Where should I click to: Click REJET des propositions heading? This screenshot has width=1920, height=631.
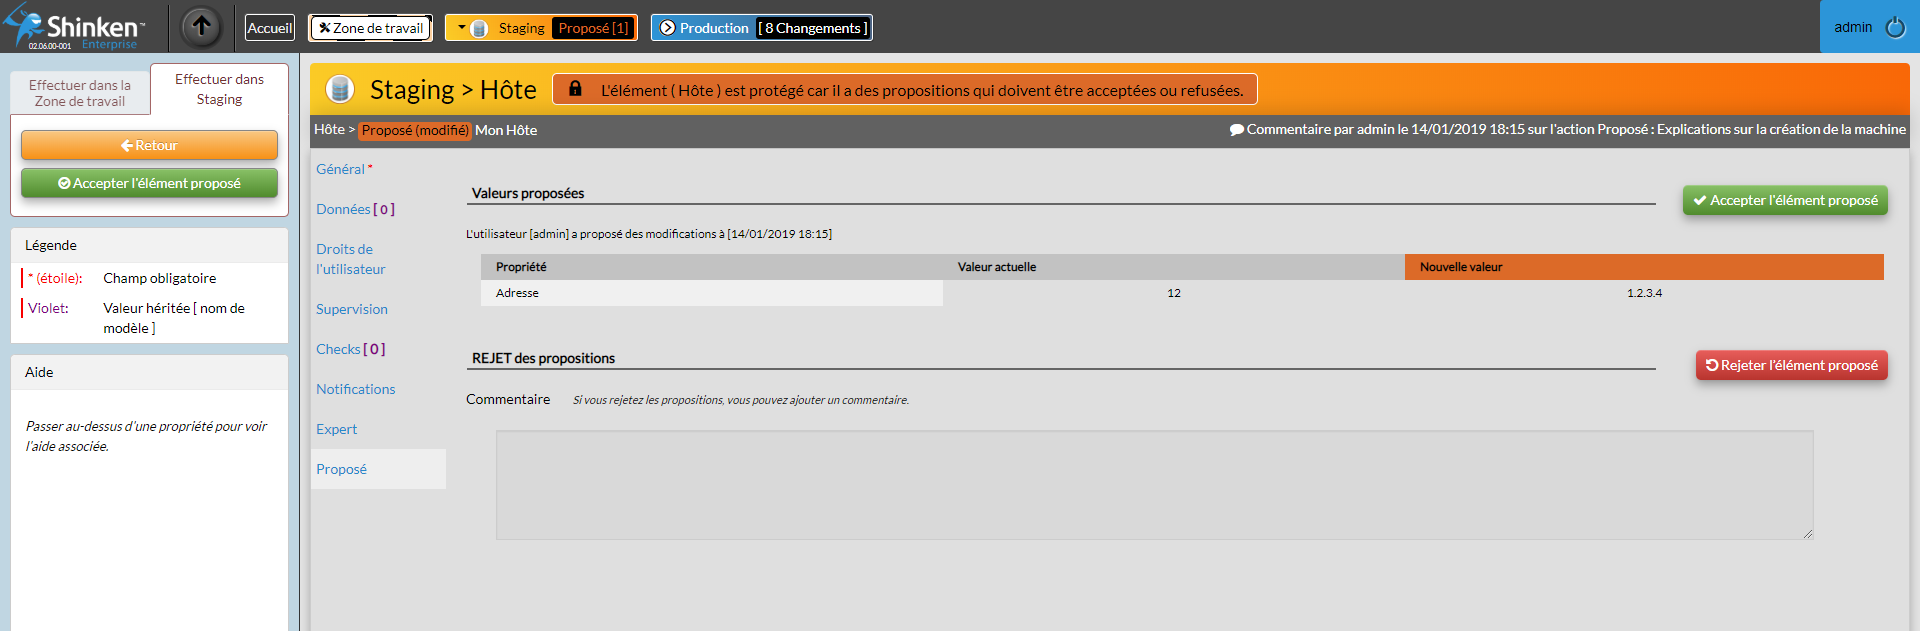tap(543, 358)
